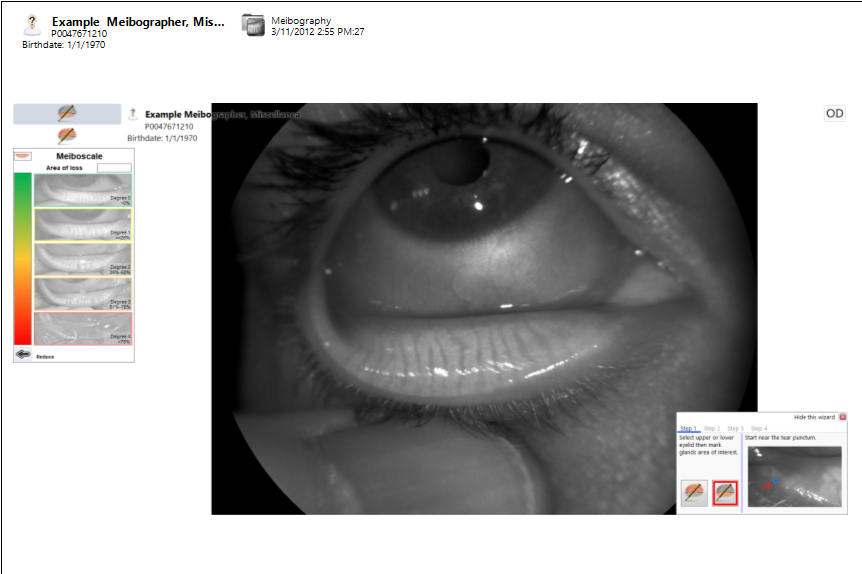Click the Reduce arrow icon in Meiboscale
The image size is (862, 574).
[x=24, y=355]
